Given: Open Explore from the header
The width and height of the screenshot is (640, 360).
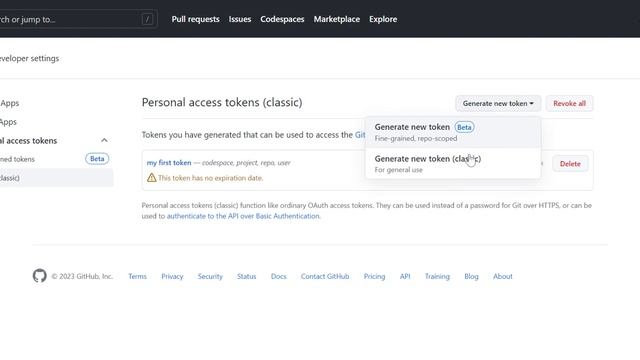Looking at the screenshot, I should [383, 19].
